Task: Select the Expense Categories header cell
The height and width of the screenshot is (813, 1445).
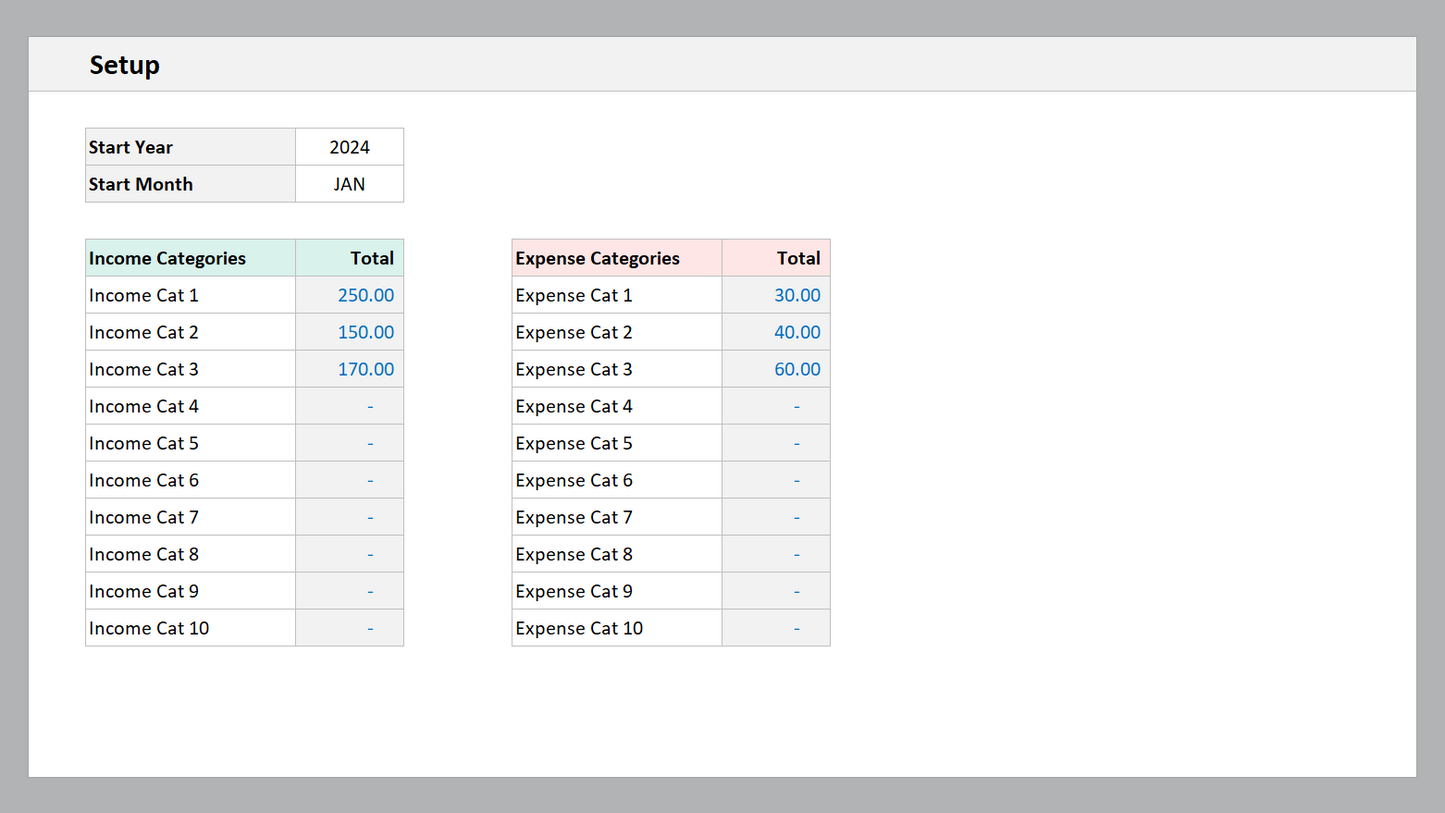Action: pyautogui.click(x=616, y=258)
